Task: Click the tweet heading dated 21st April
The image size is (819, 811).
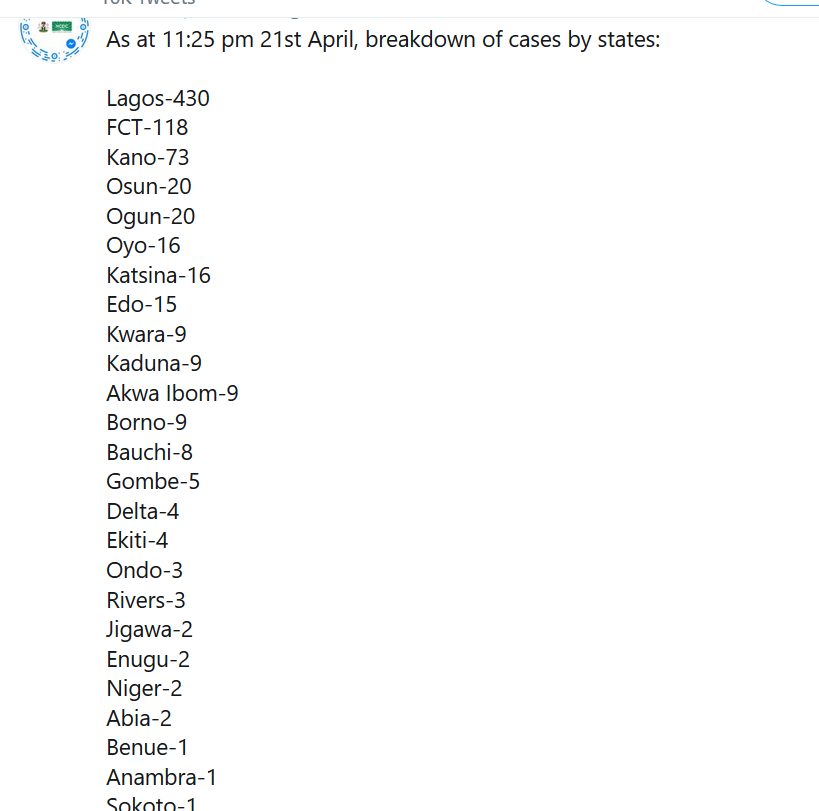Action: click(383, 40)
